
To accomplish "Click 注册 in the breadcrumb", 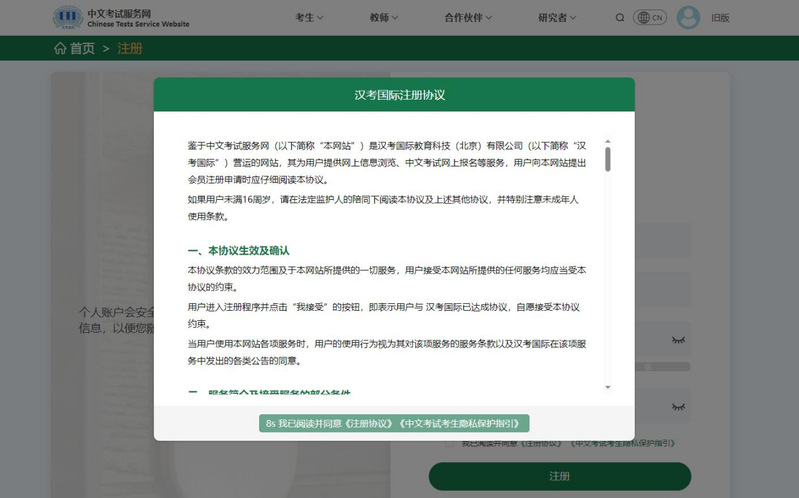I will pos(130,48).
